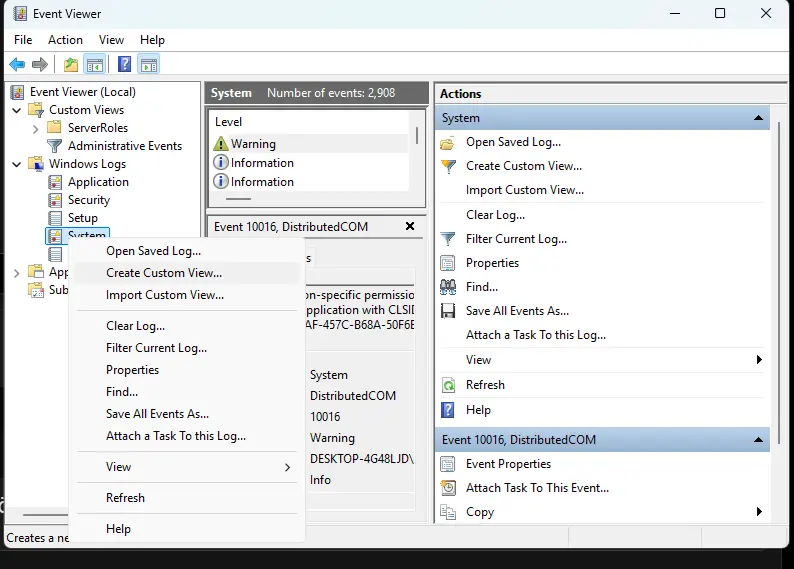Viewport: 794px width, 569px height.
Task: Choose Save All Events As in context menu
Action: click(x=187, y=414)
